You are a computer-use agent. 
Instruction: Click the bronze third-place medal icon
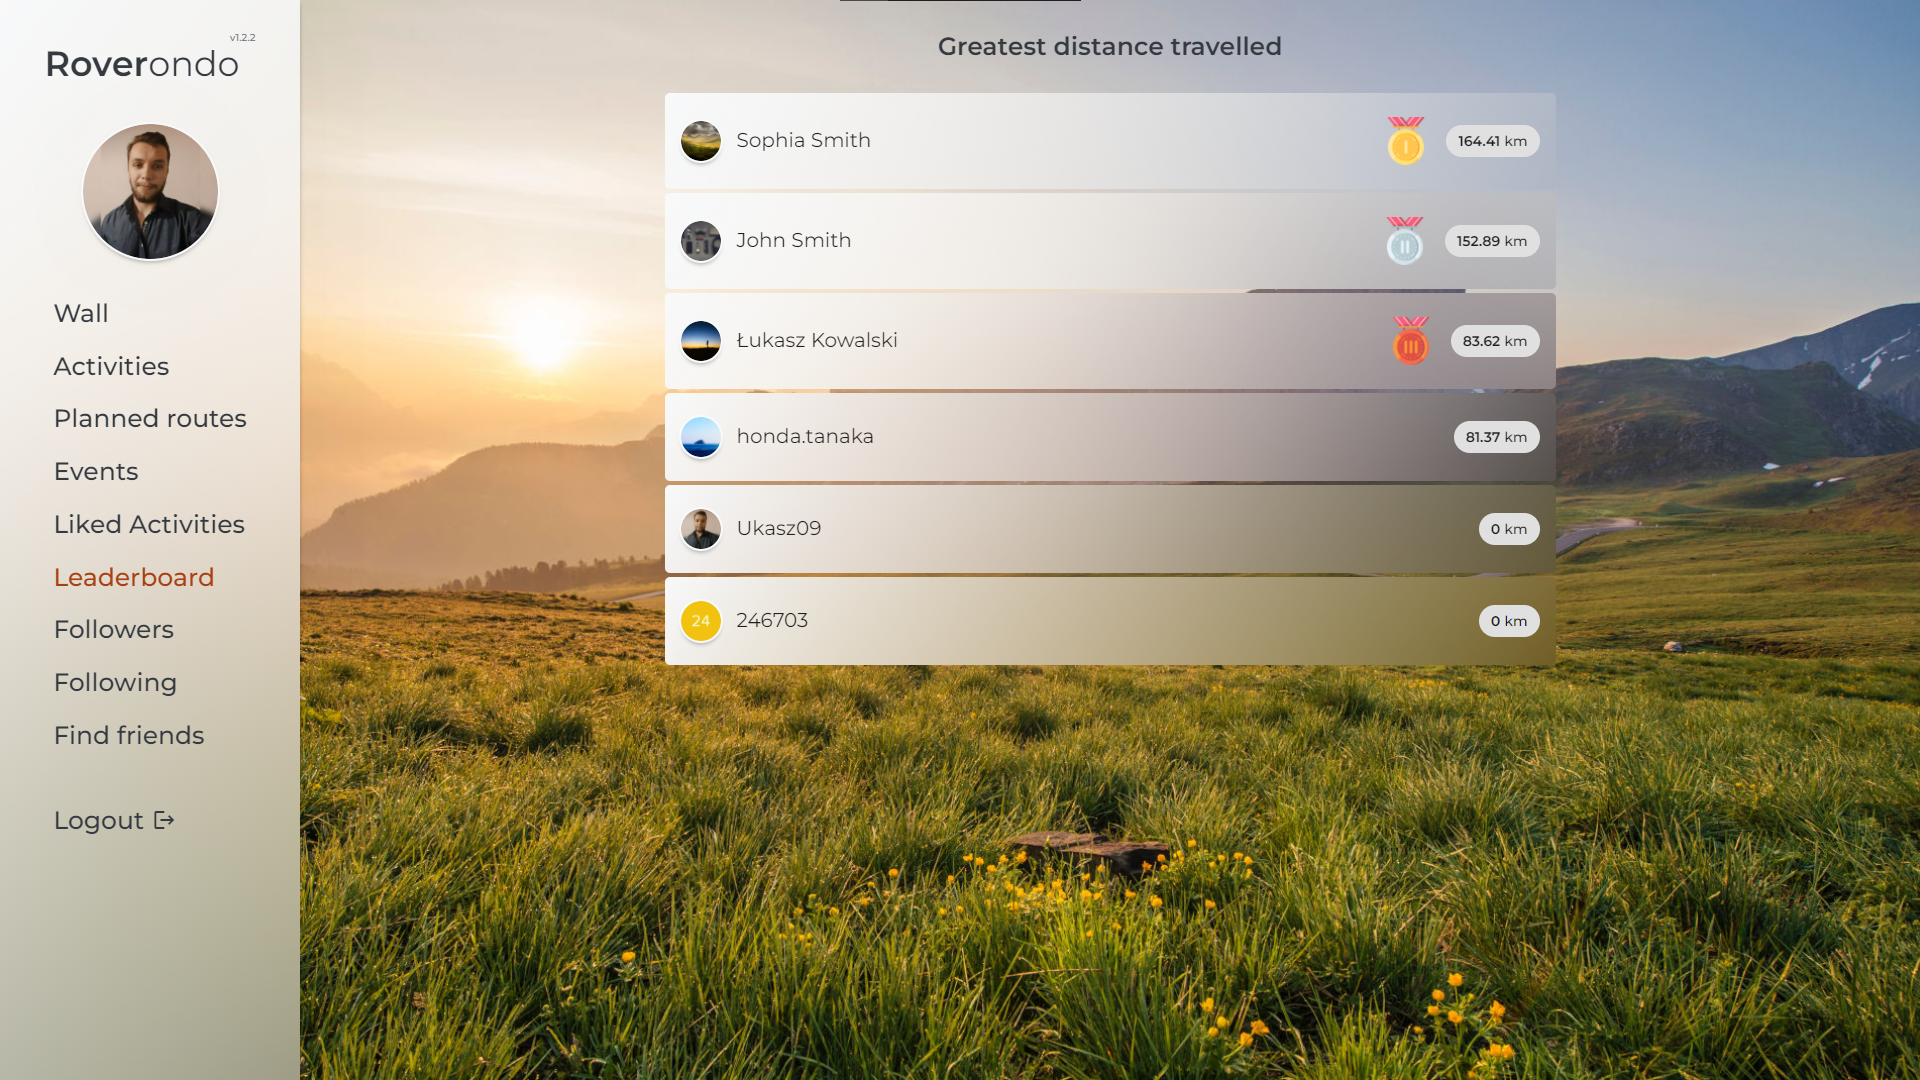pos(1410,341)
